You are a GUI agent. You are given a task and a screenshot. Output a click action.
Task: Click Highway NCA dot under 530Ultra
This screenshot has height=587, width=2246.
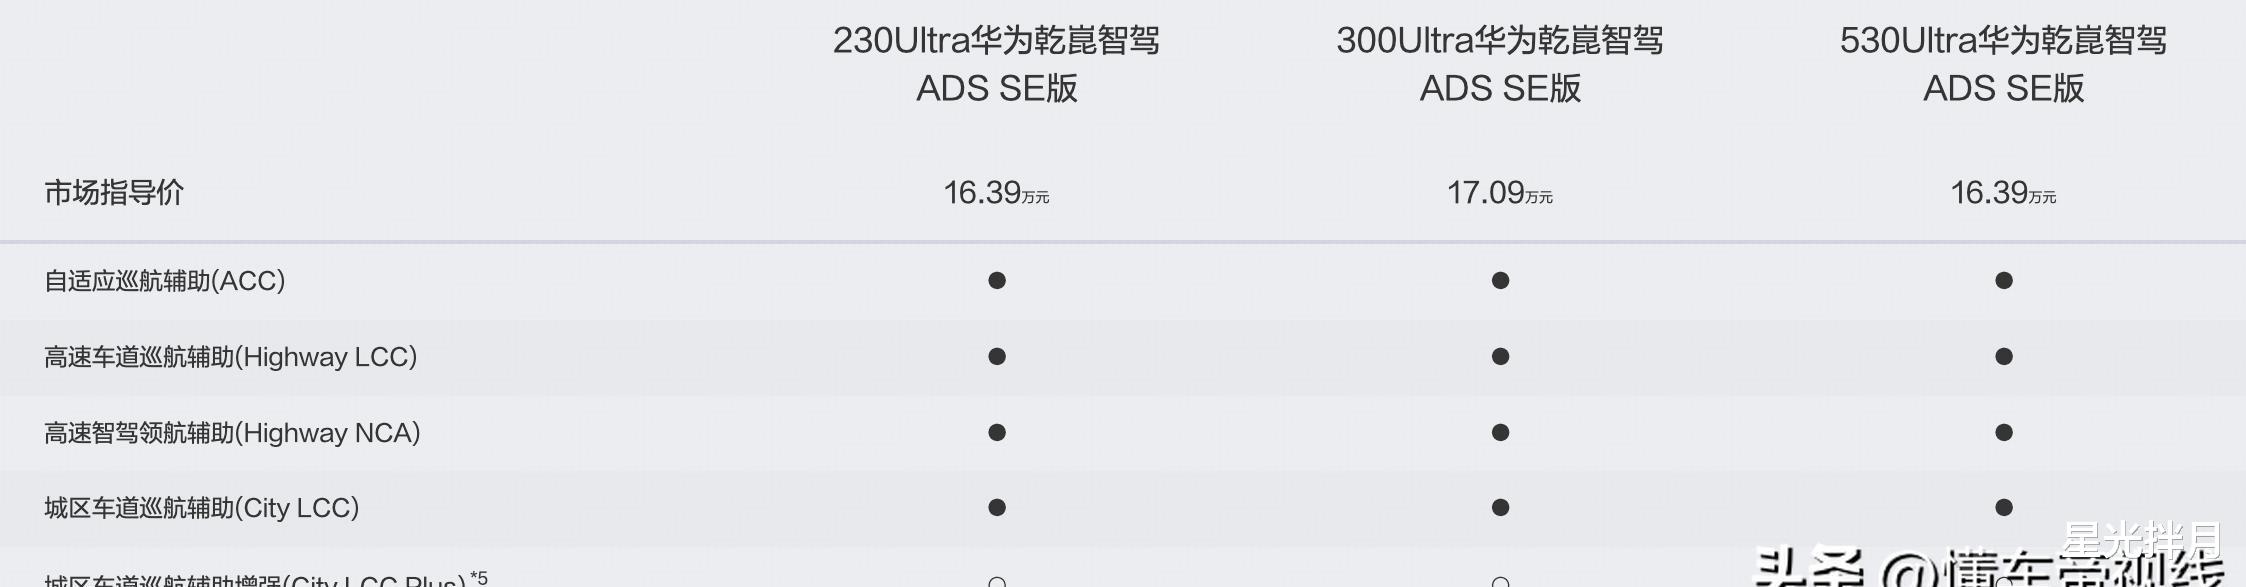2004,433
